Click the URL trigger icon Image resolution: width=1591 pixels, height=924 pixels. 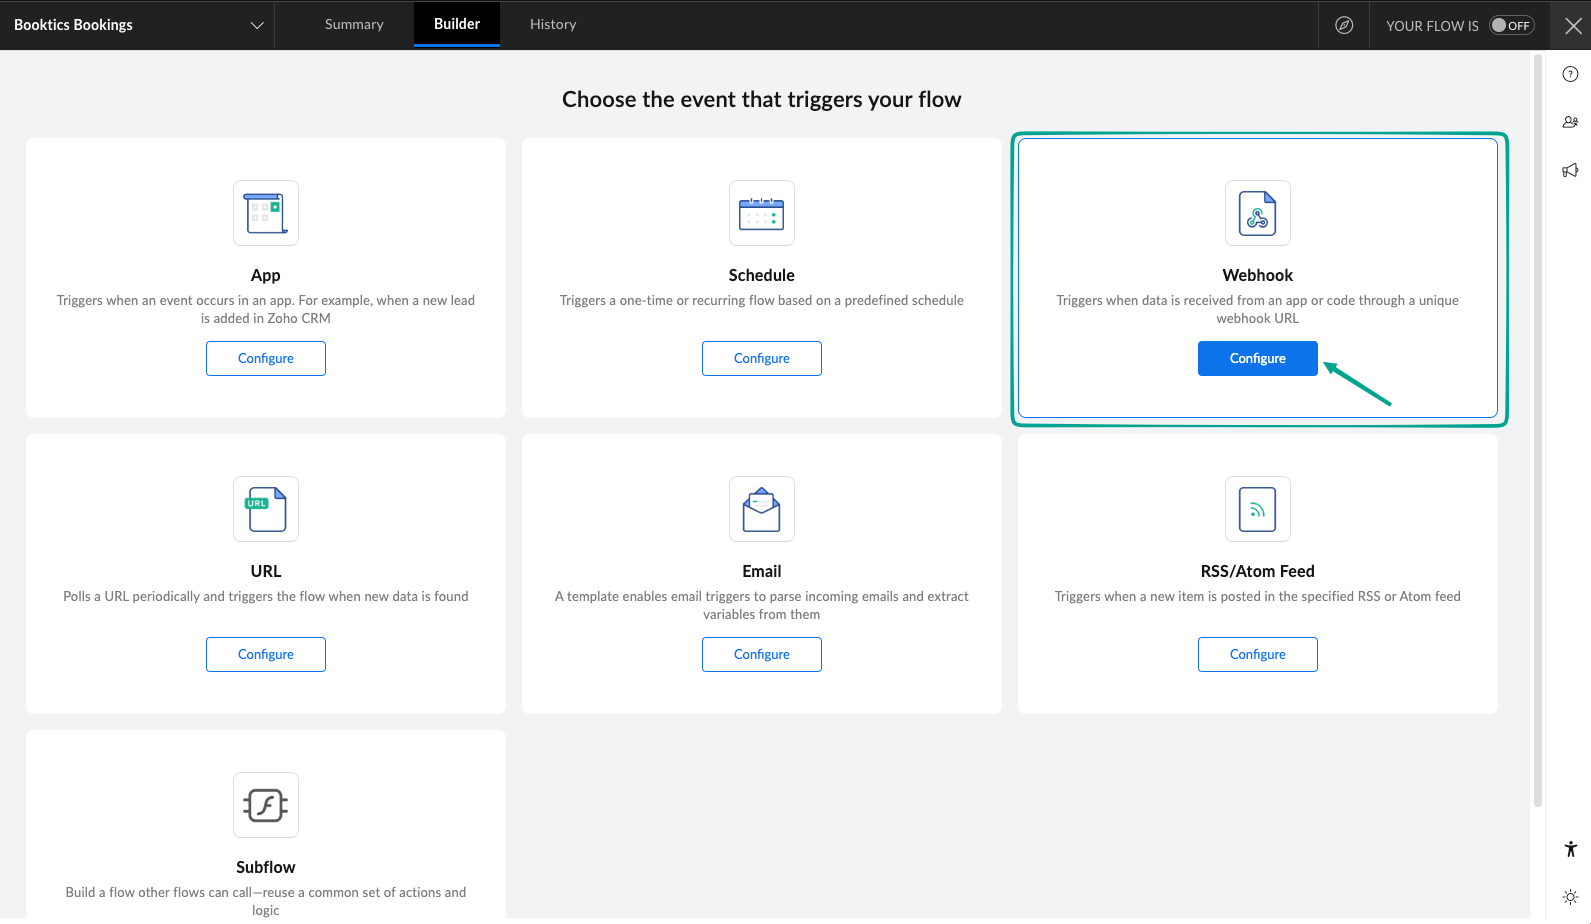point(266,509)
